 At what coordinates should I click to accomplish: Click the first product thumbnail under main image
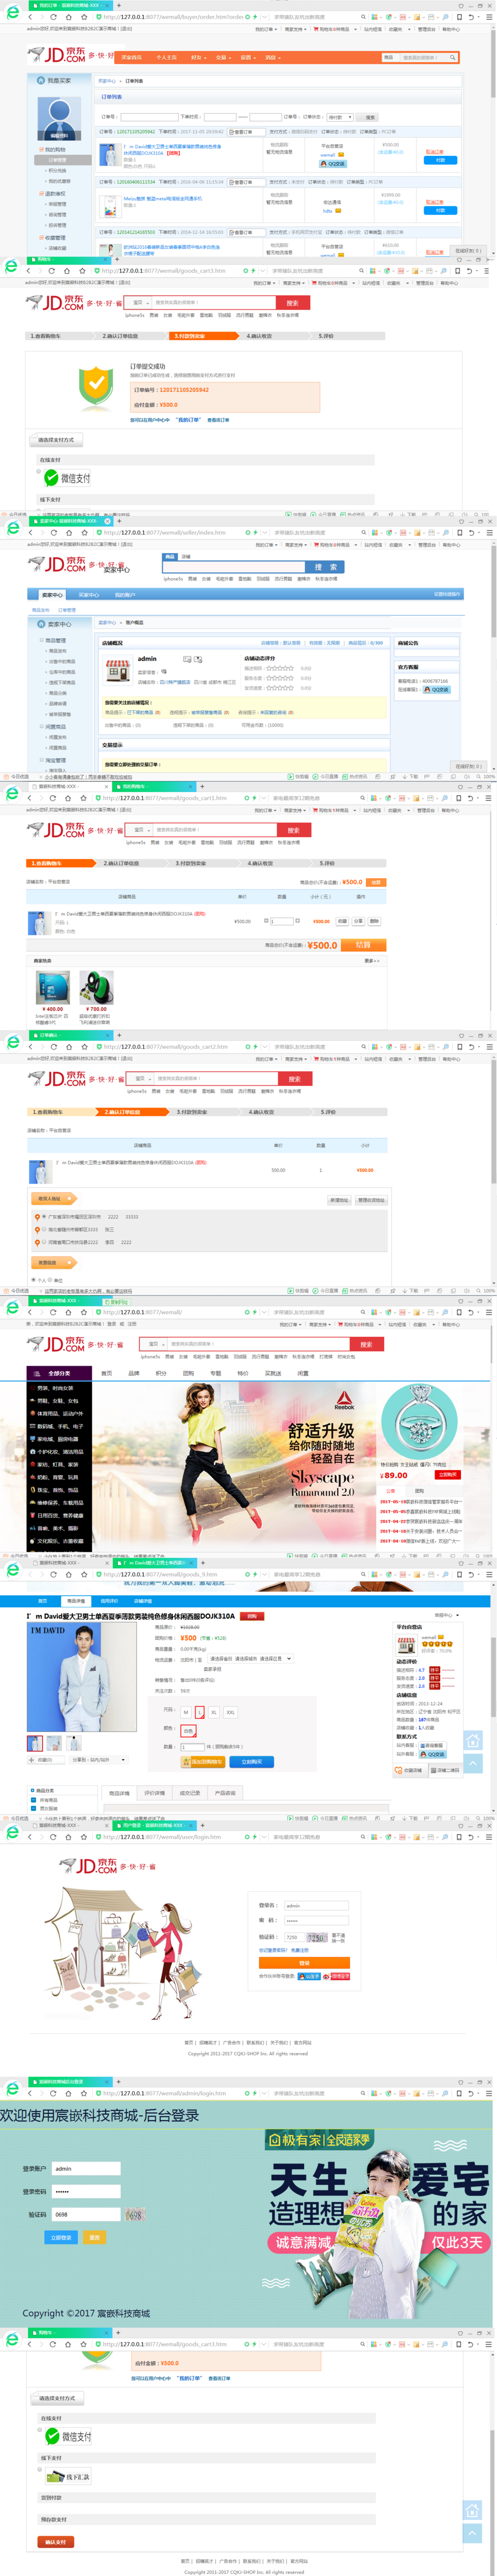[35, 1743]
